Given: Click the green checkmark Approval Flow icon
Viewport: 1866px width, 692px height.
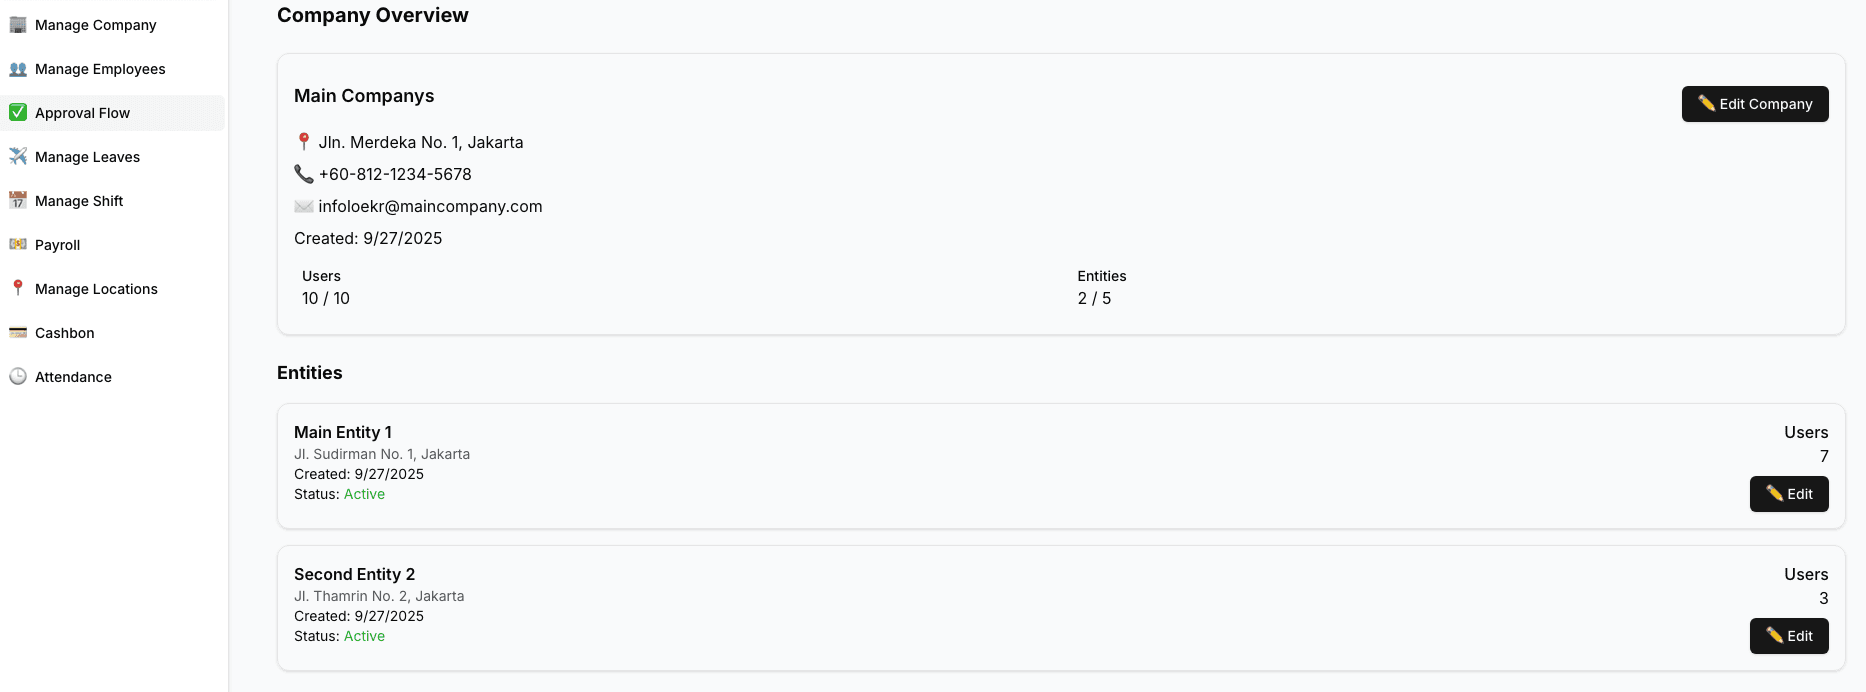Looking at the screenshot, I should click(x=18, y=113).
